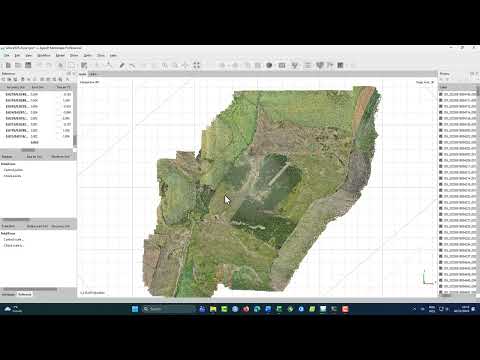Select the rectangle selection tool
This screenshot has width=480, height=360.
[x=72, y=65]
